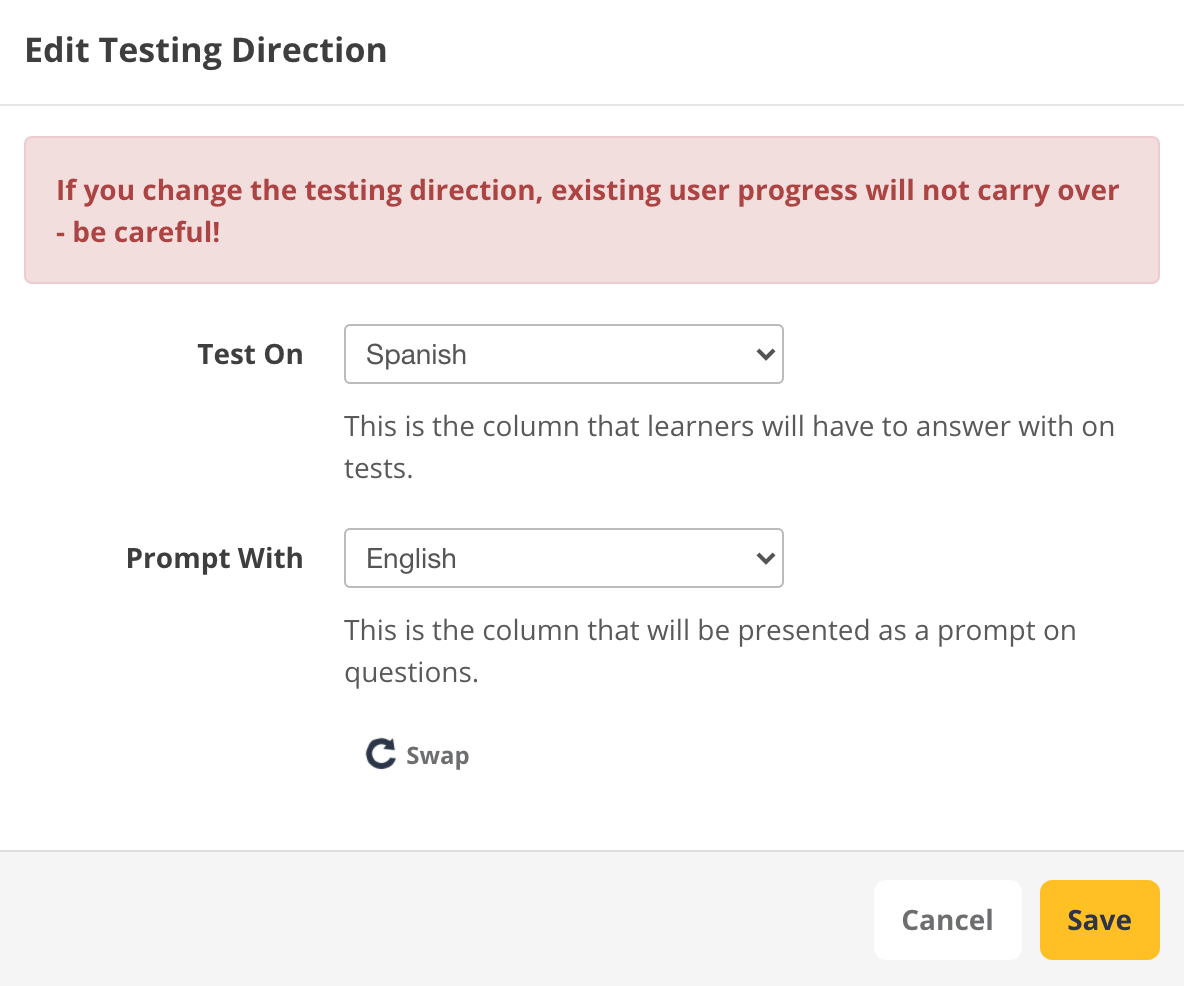Screen dimensions: 1184x986
Task: Click the Edit Testing Direction title
Action: point(206,50)
